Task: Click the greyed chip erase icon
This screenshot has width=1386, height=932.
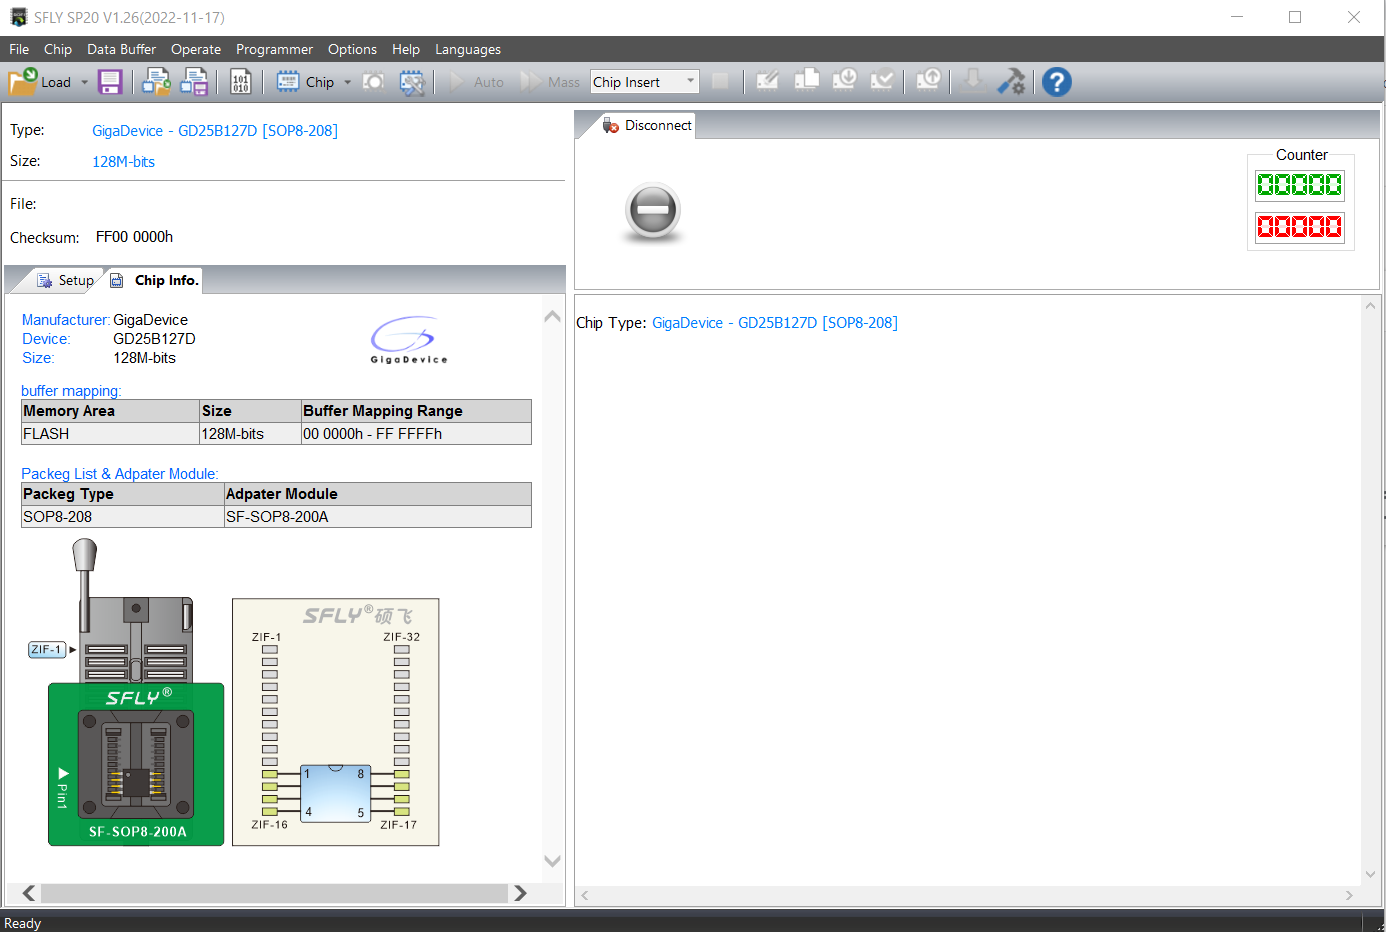Action: (767, 82)
